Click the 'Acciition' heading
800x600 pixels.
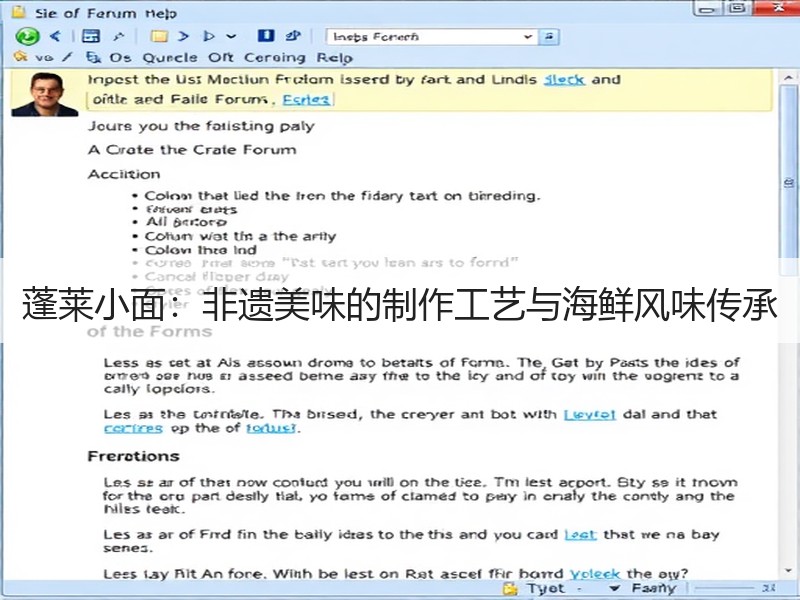[x=124, y=174]
